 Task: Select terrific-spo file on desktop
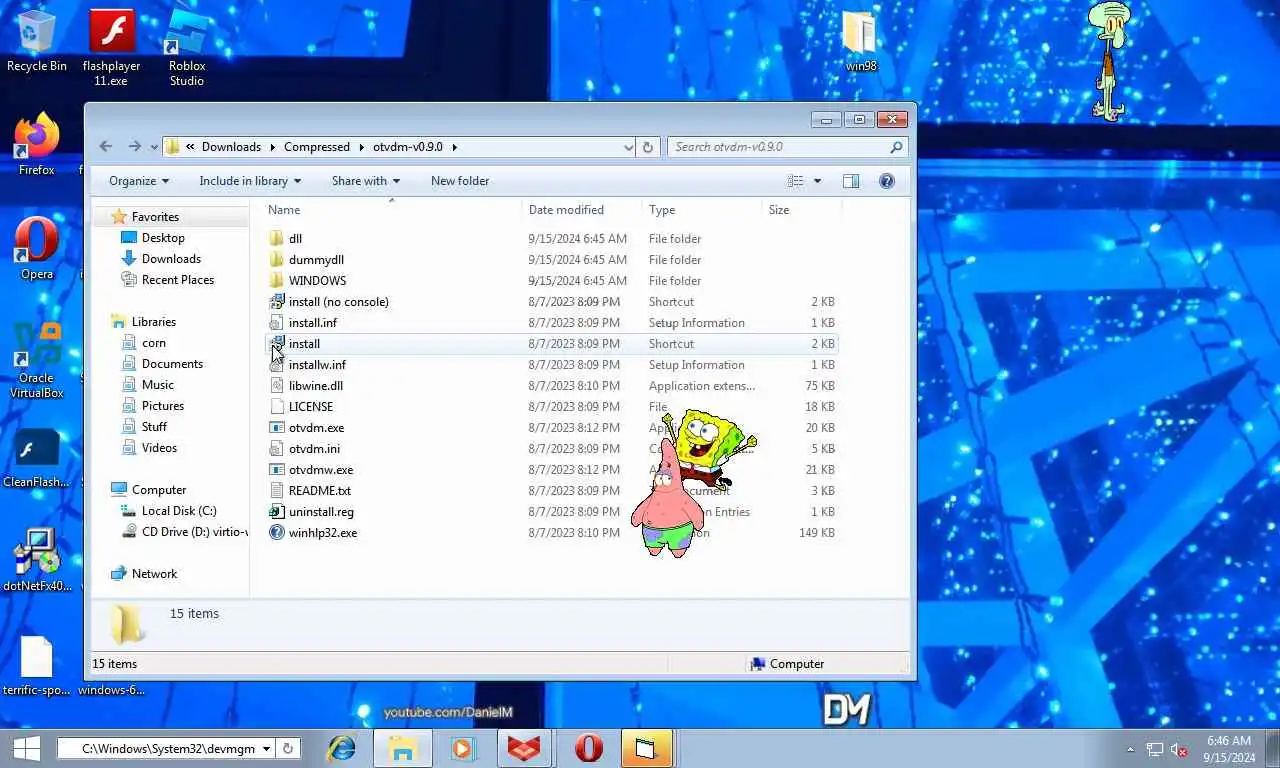37,665
